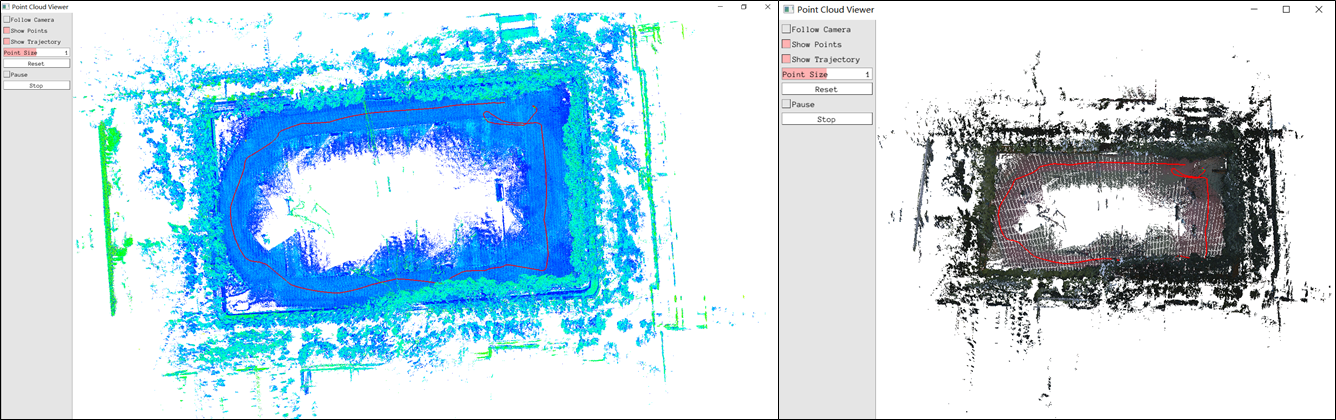Minimize the right Point Cloud Viewer window
Image resolution: width=1336 pixels, height=420 pixels.
point(1256,9)
